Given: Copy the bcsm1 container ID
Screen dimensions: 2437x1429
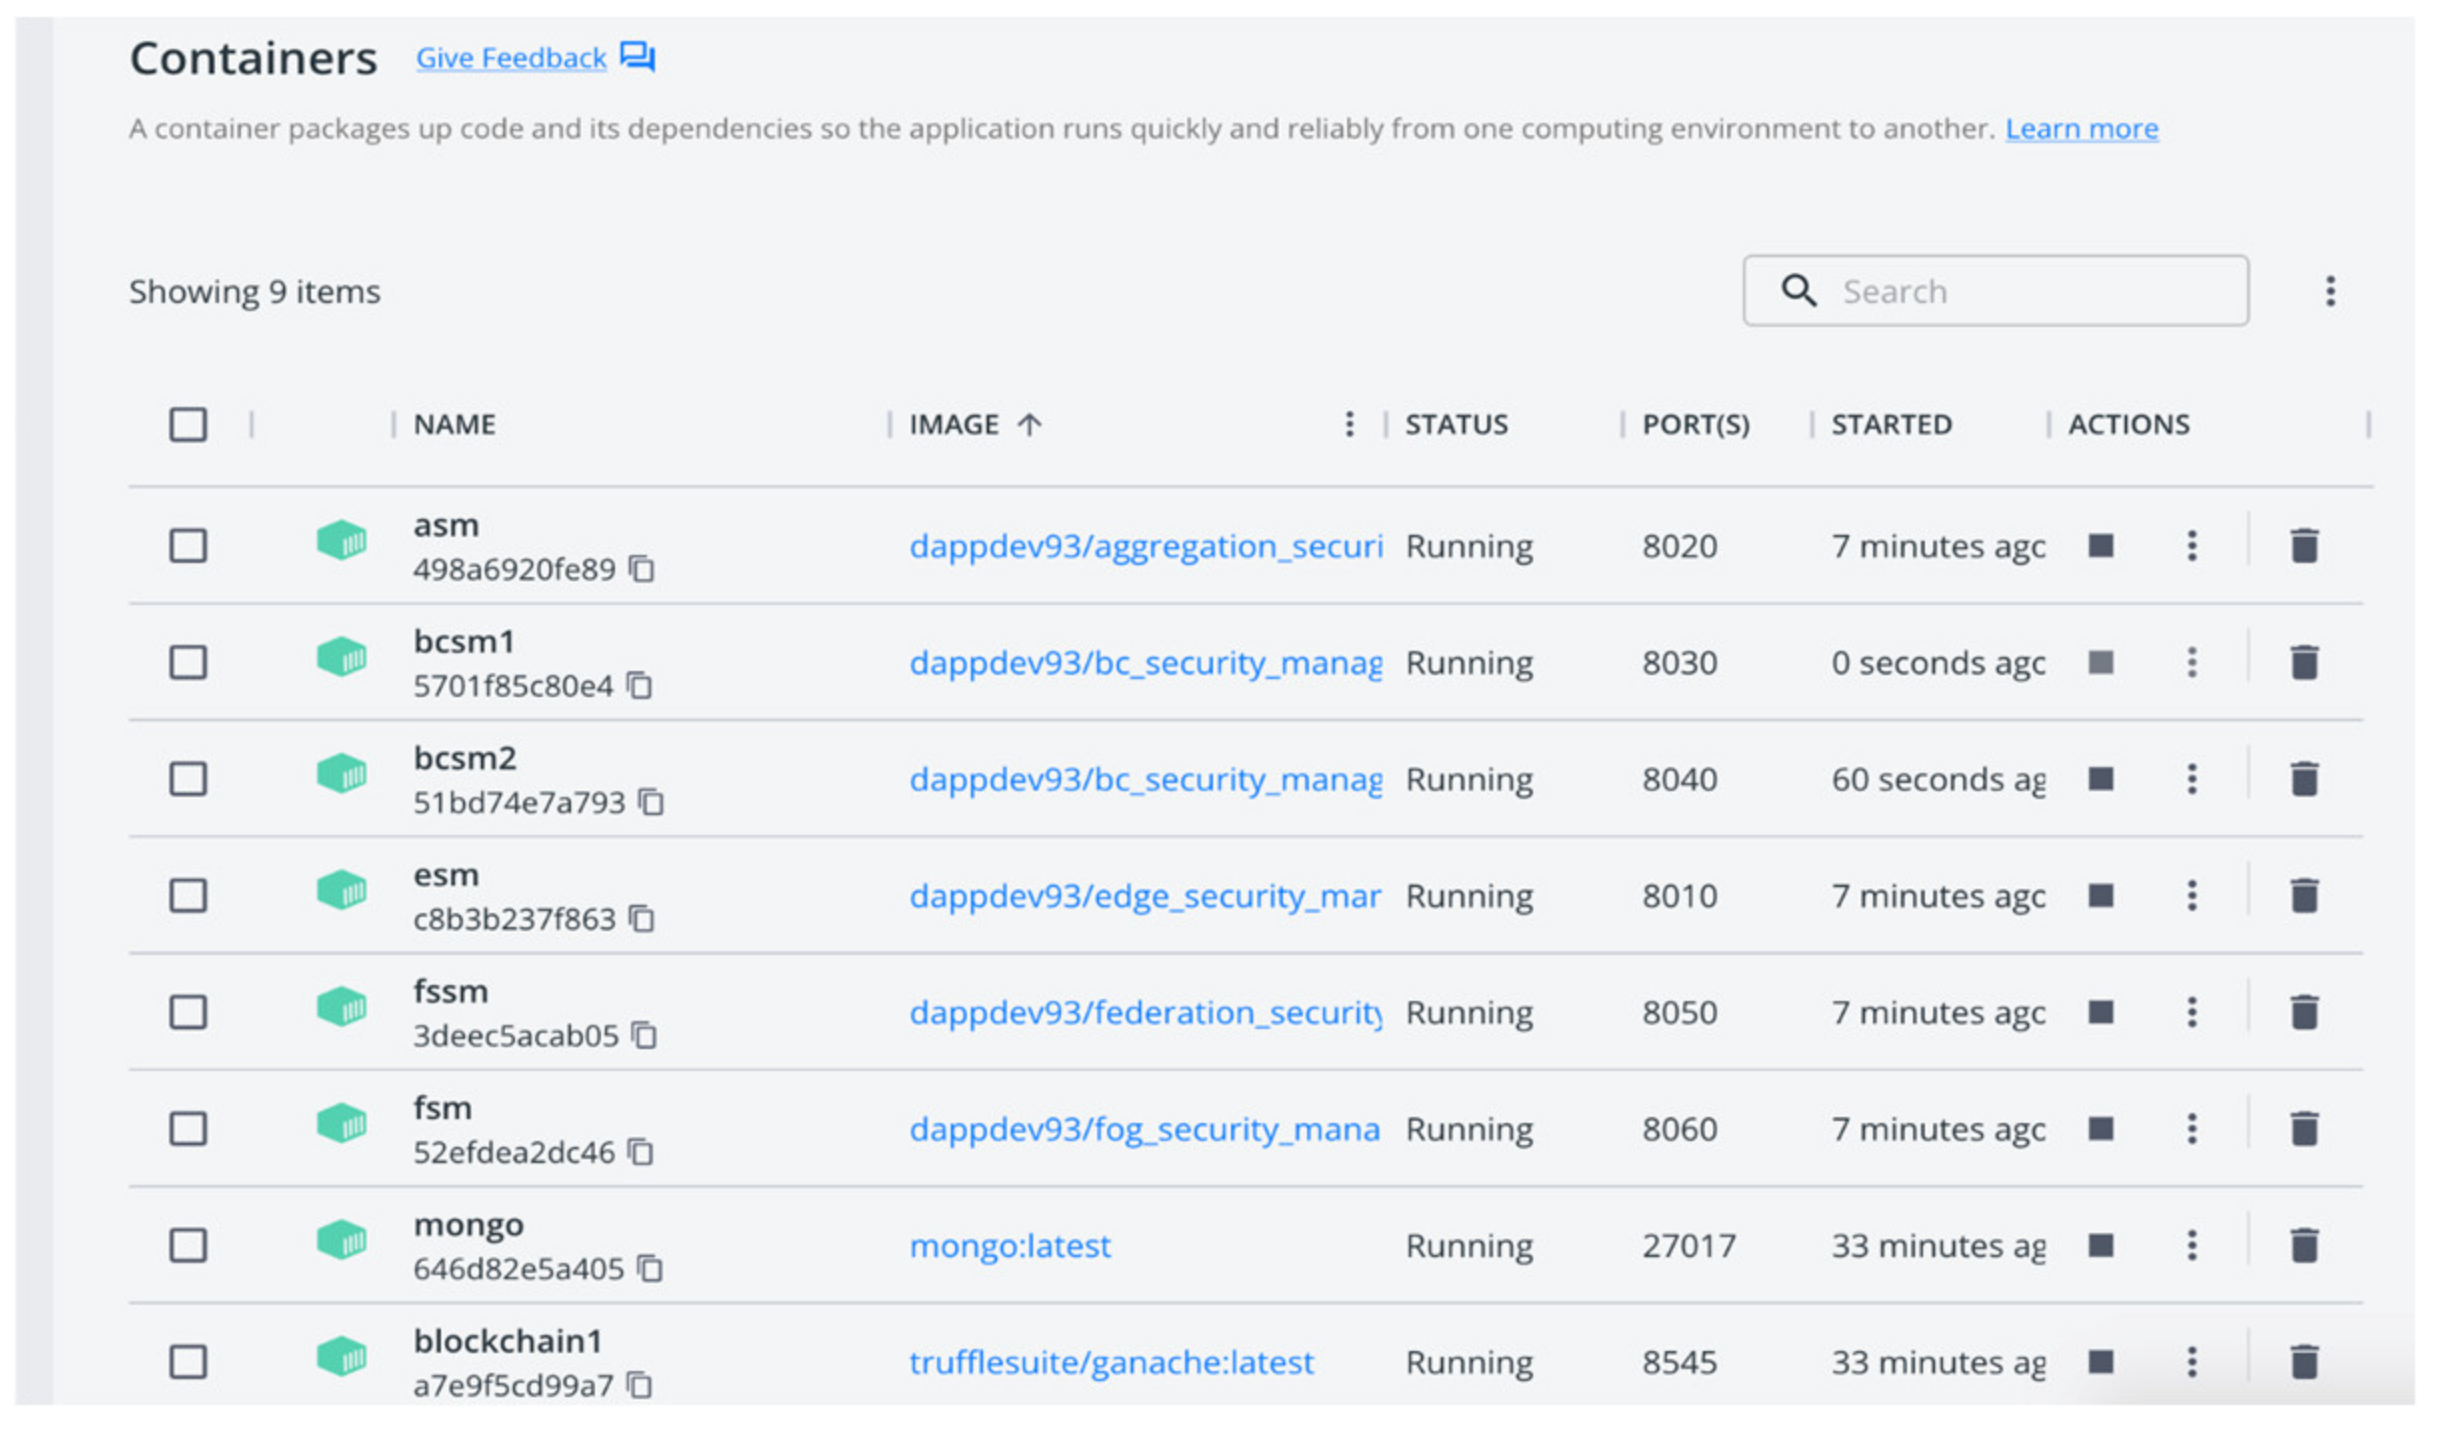Looking at the screenshot, I should pos(639,686).
